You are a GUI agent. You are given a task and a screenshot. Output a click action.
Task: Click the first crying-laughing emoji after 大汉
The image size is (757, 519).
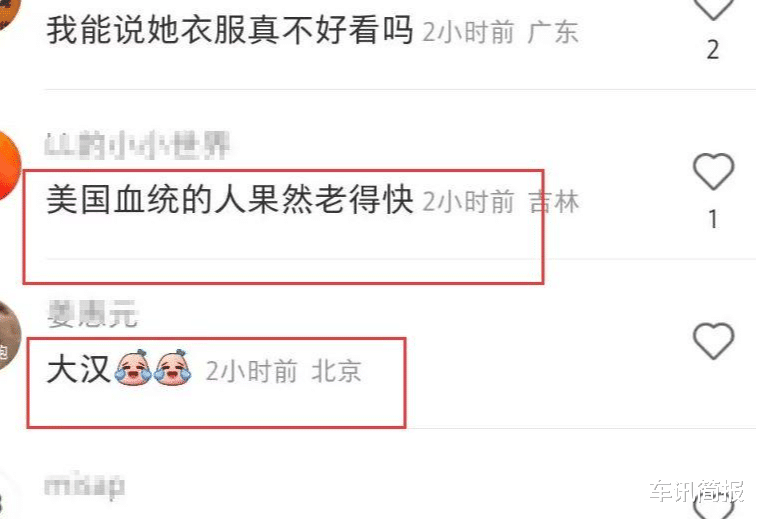point(134,367)
